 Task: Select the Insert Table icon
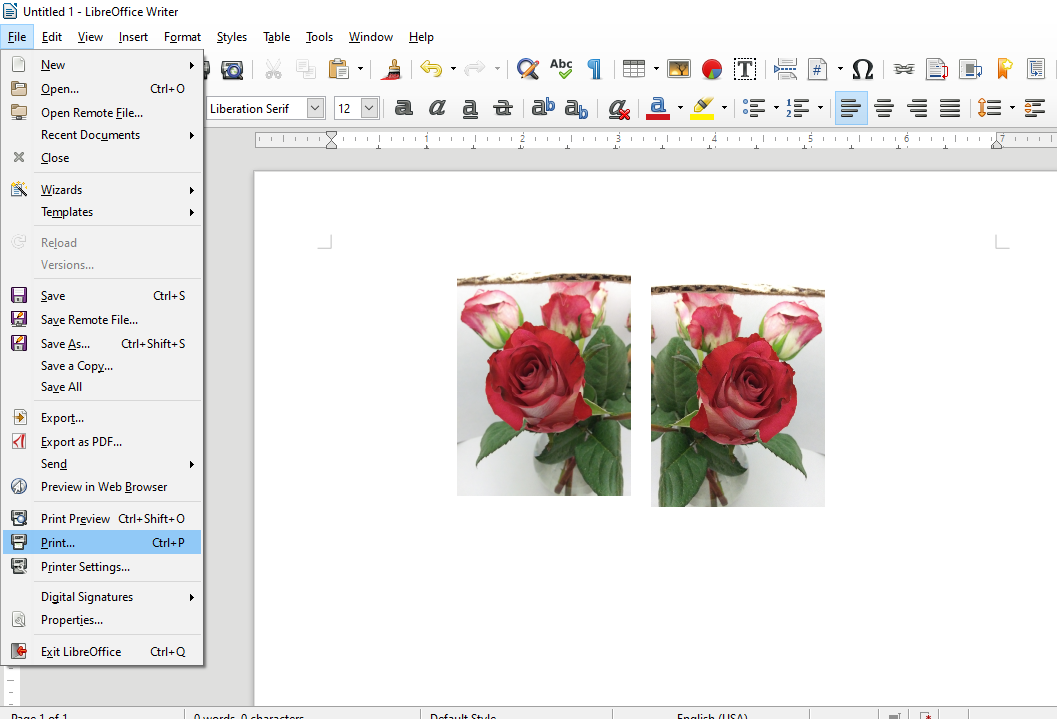tap(633, 69)
